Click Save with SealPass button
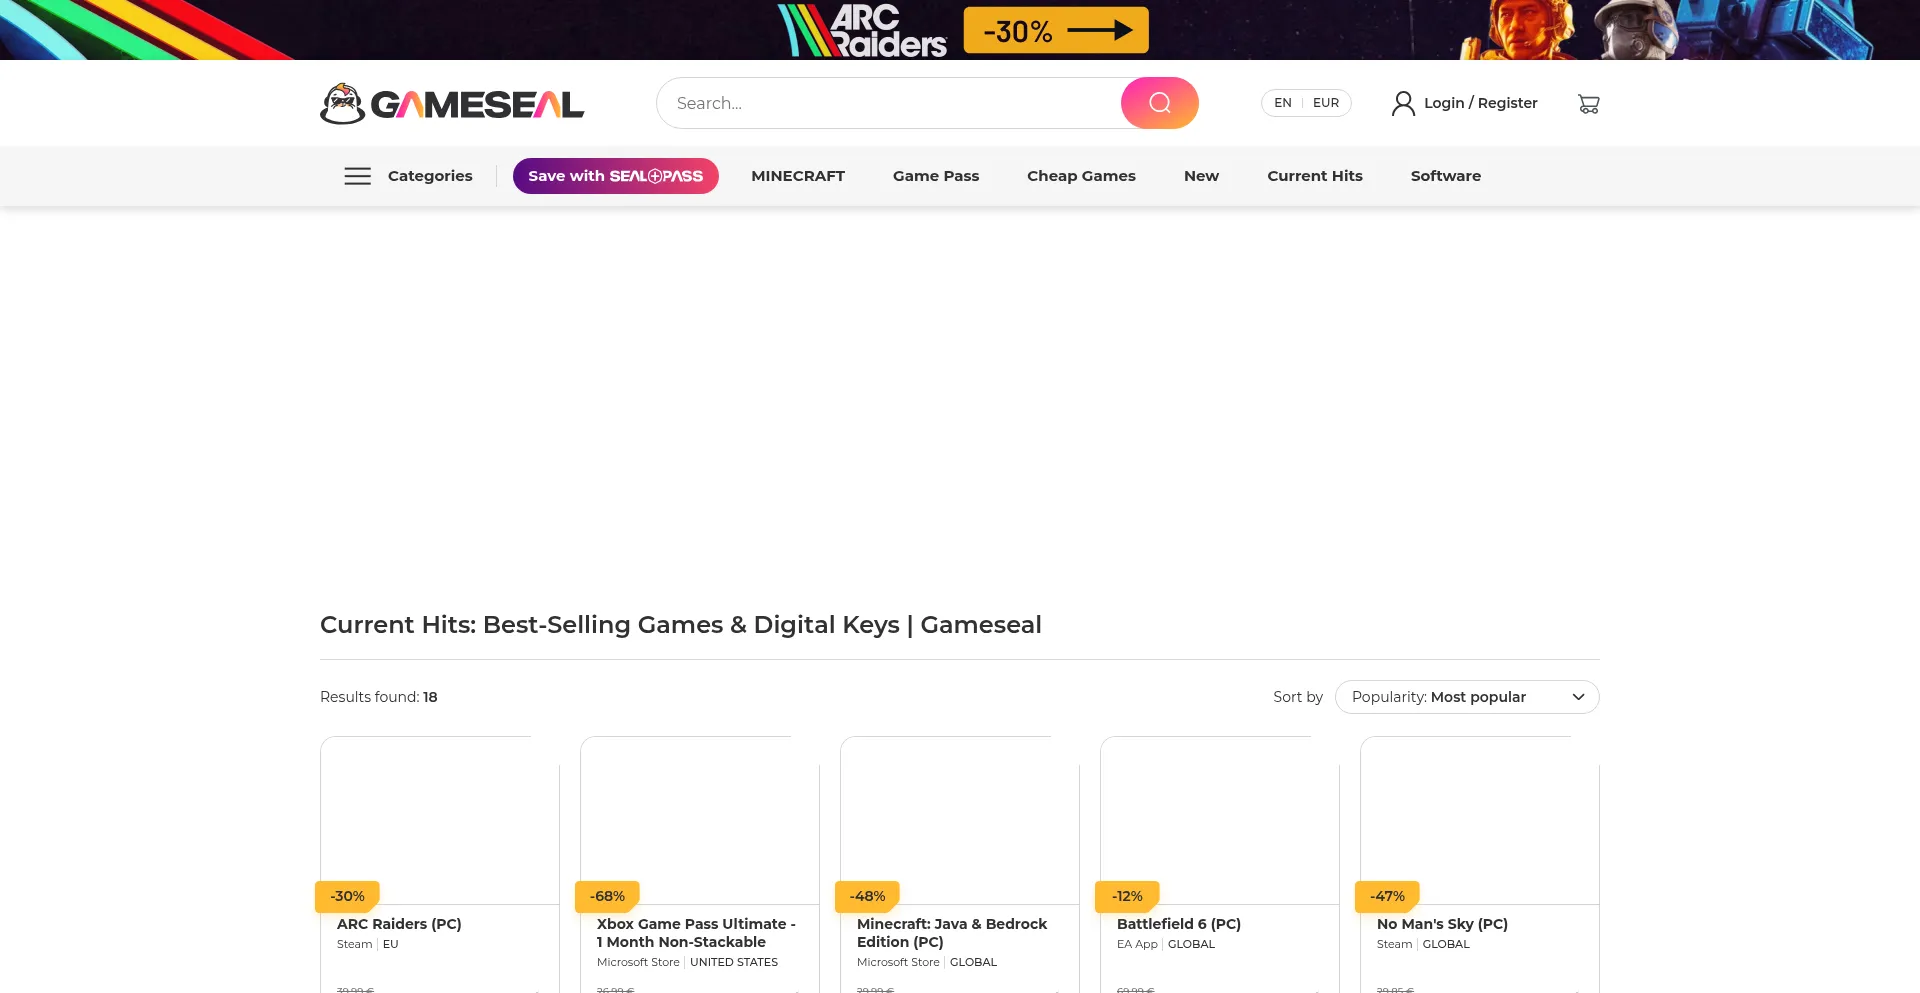The image size is (1920, 993). click(615, 176)
